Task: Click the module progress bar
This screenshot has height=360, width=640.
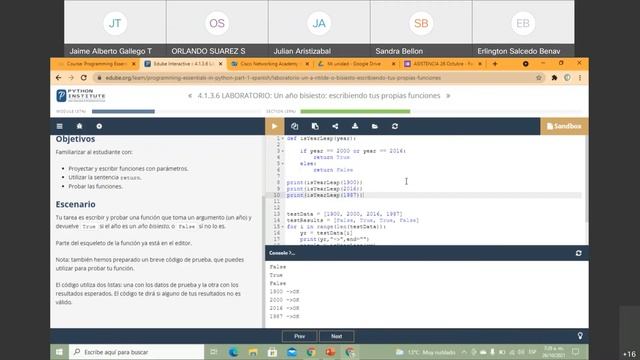Action: (x=176, y=111)
